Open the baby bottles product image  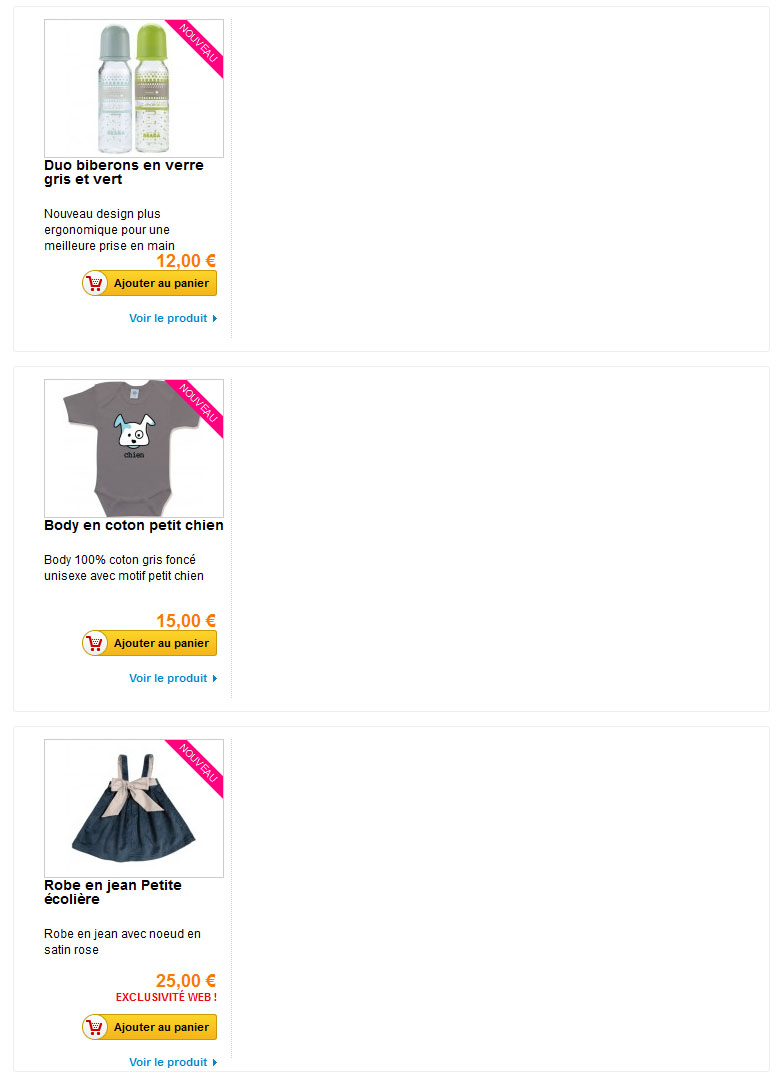pyautogui.click(x=134, y=88)
